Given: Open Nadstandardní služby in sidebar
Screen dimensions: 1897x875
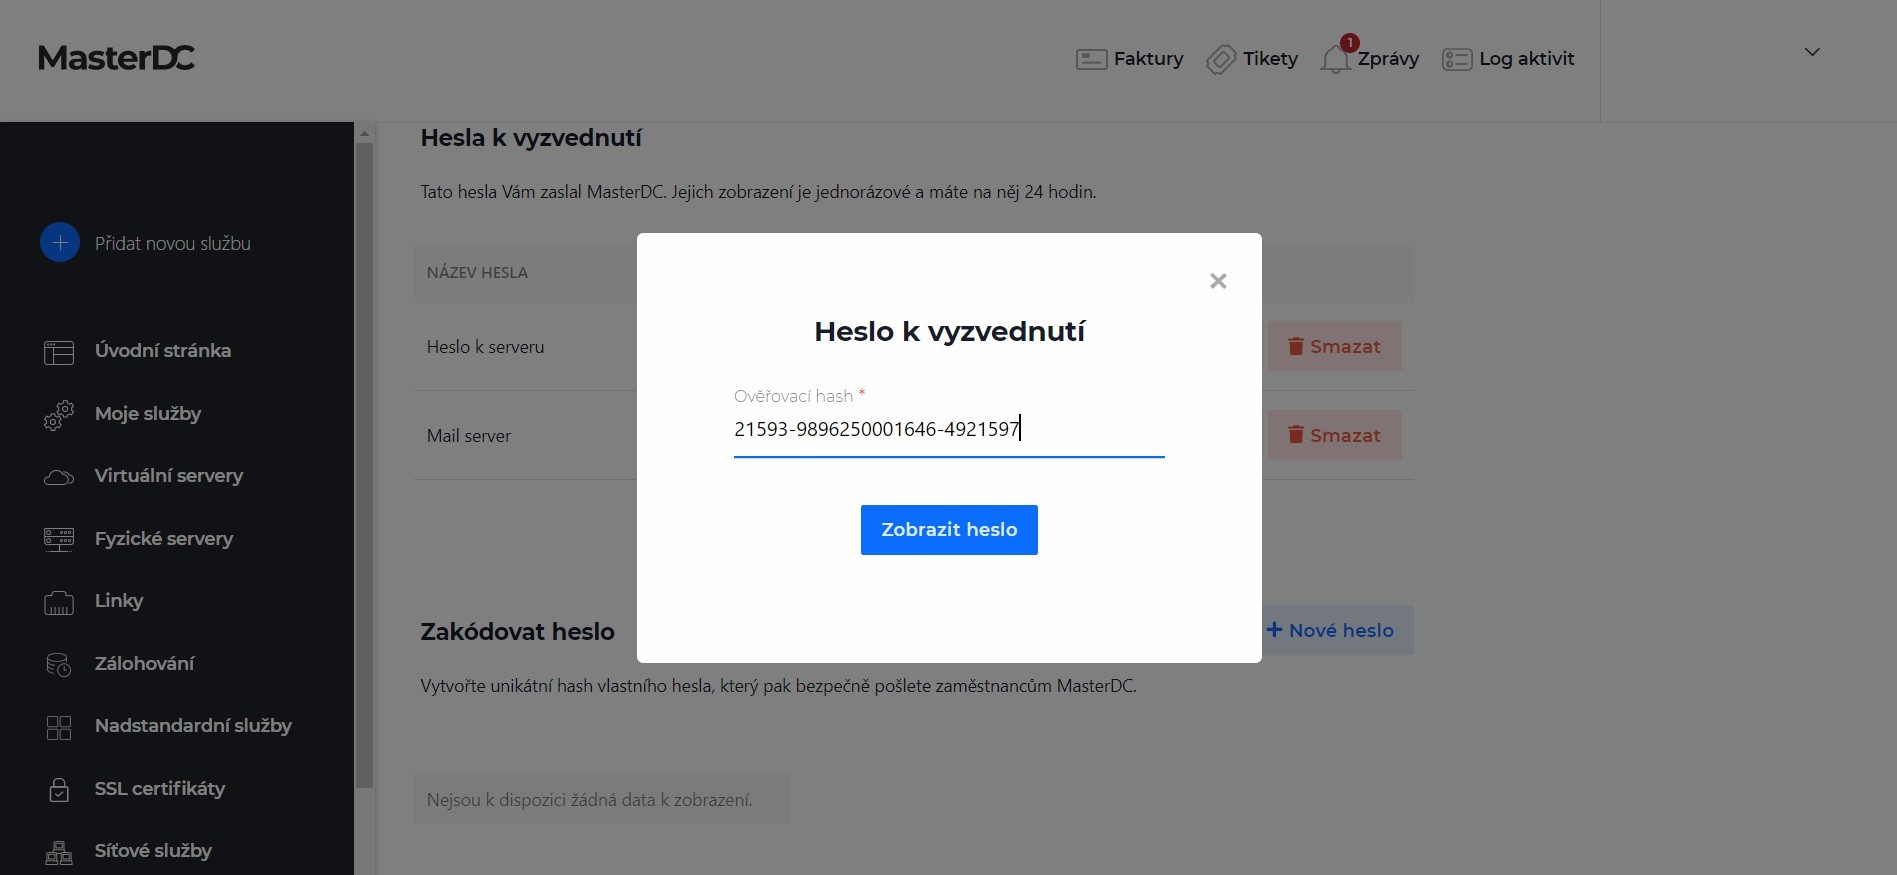Looking at the screenshot, I should (193, 726).
